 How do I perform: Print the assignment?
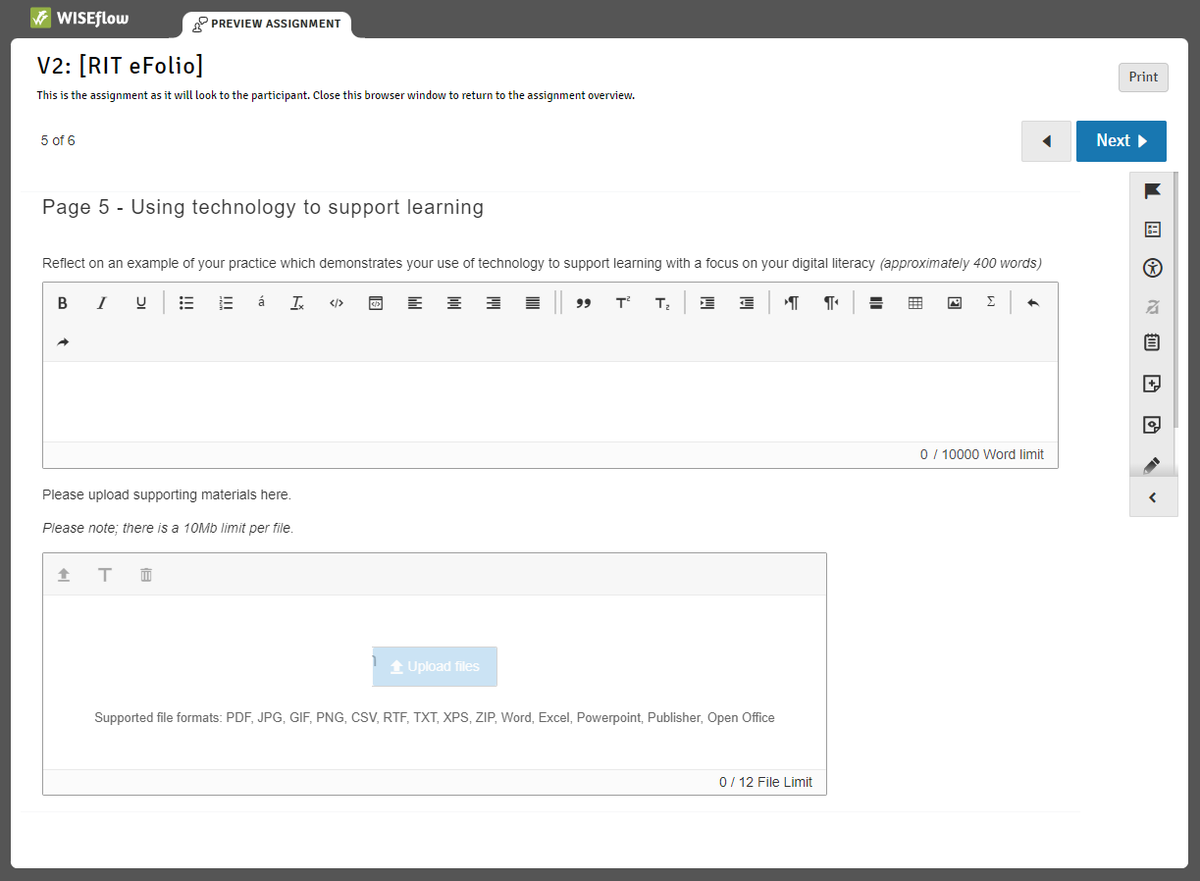[1143, 77]
